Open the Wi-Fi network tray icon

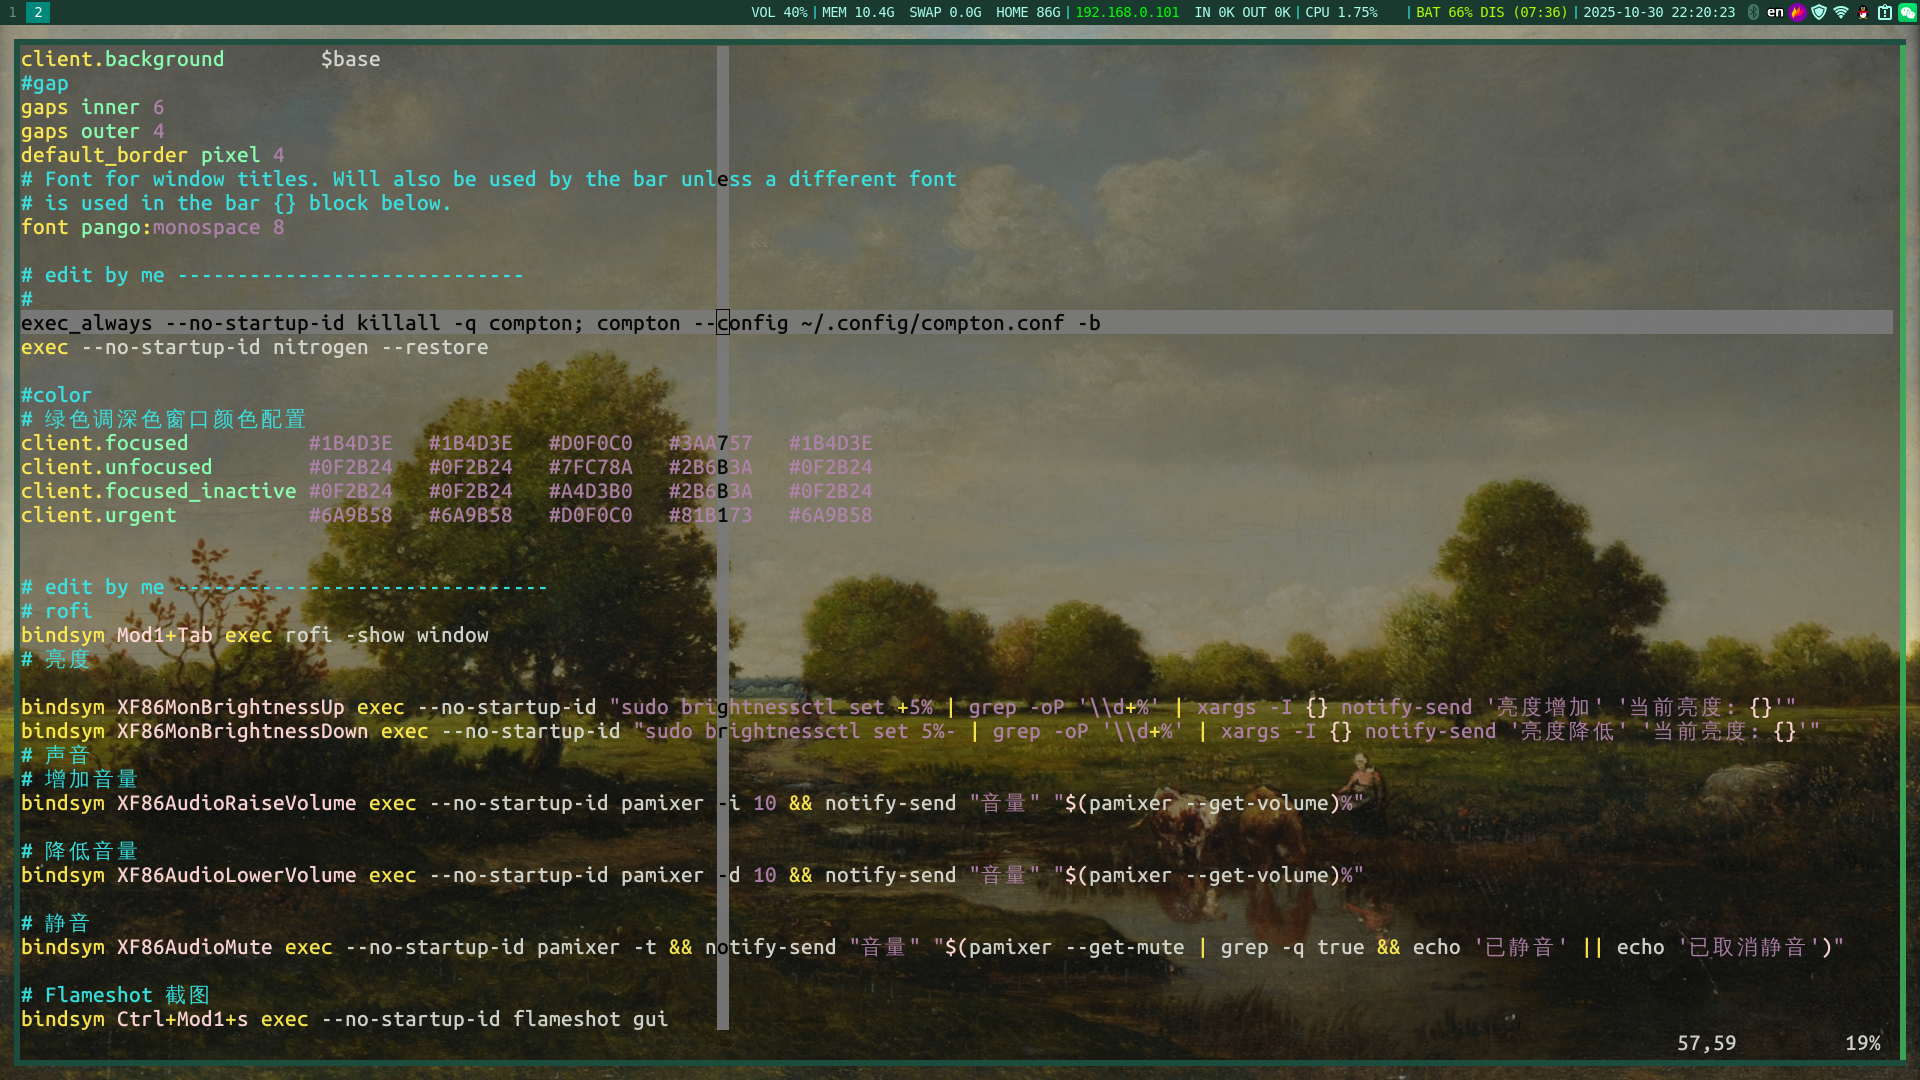point(1841,12)
